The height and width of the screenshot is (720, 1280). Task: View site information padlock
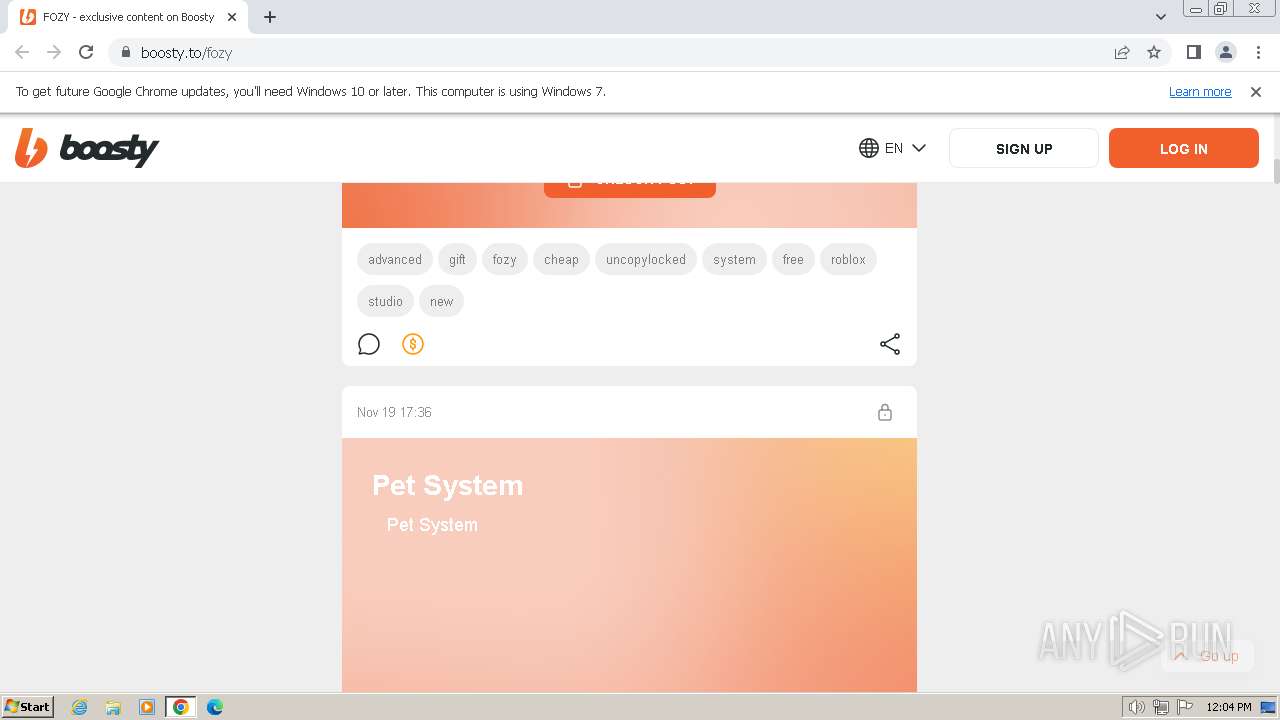(126, 52)
